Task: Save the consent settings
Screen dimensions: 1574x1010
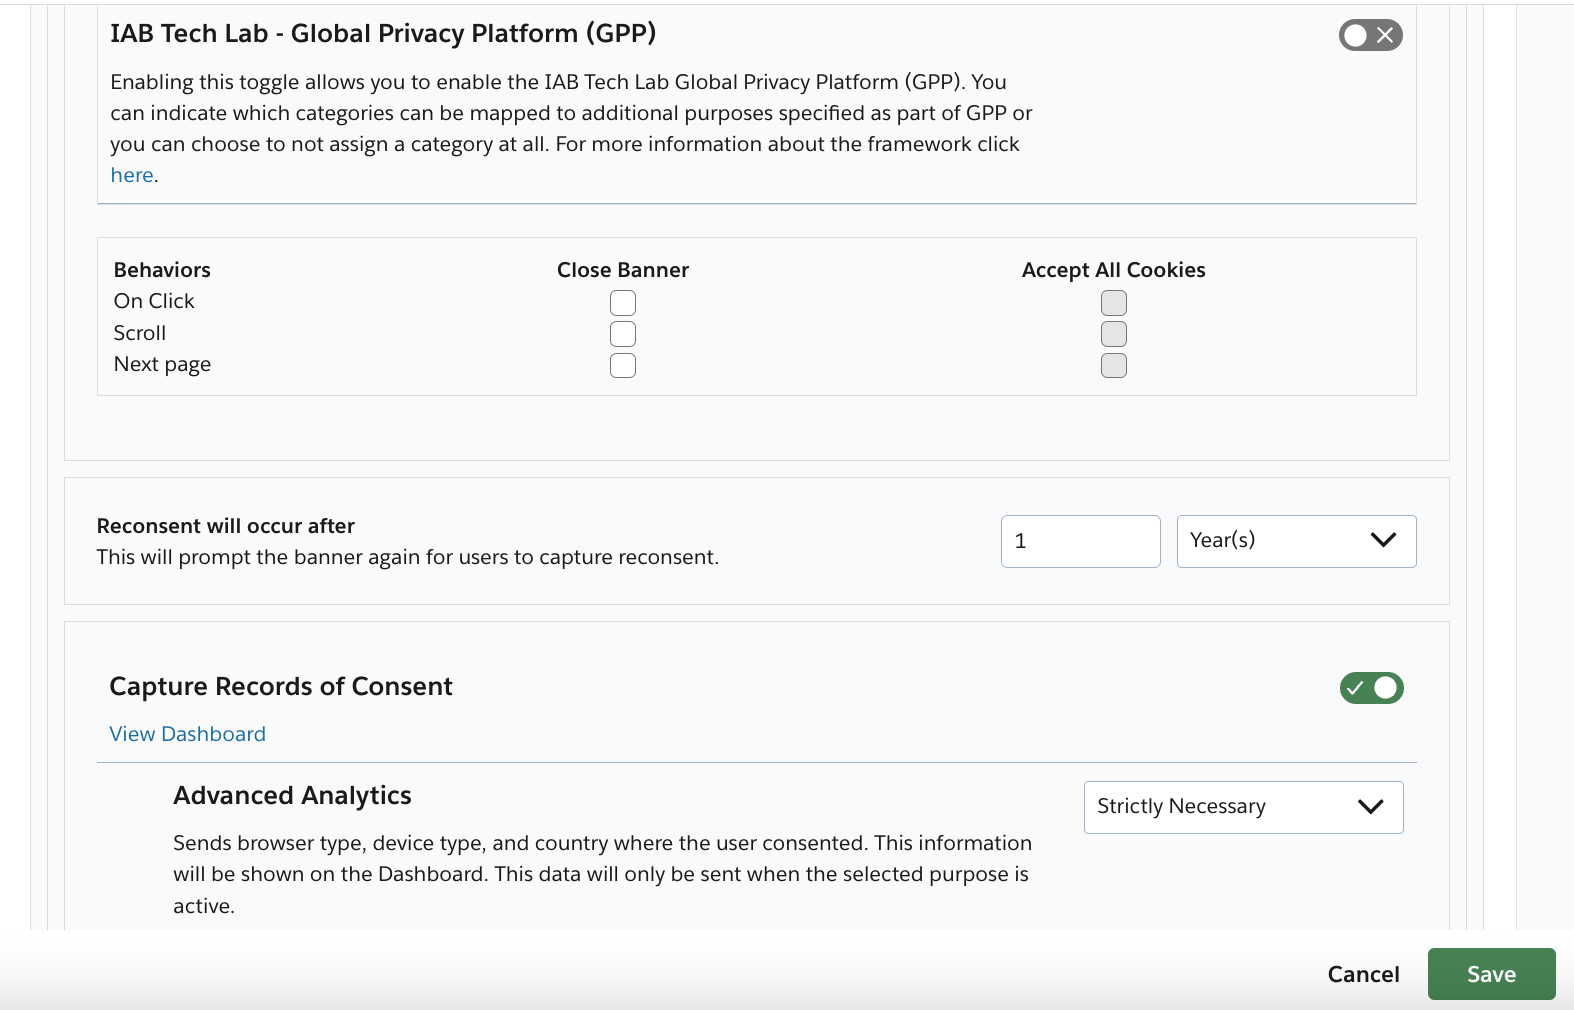Action: (x=1491, y=974)
